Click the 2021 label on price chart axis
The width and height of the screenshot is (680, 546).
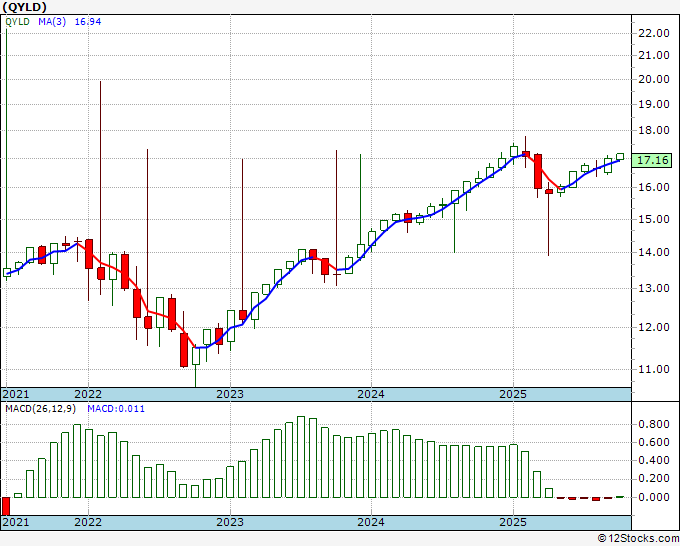[x=16, y=394]
